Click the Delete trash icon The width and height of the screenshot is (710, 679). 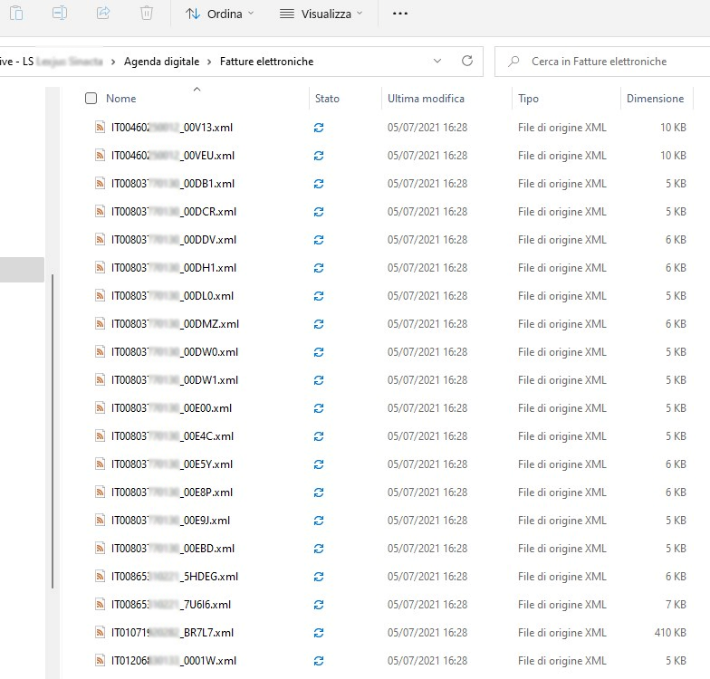pyautogui.click(x=146, y=14)
